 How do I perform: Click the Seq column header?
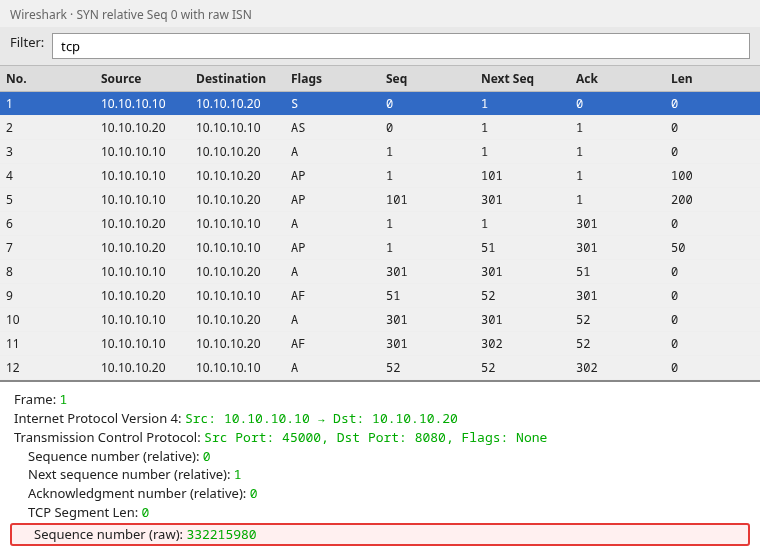tap(396, 79)
